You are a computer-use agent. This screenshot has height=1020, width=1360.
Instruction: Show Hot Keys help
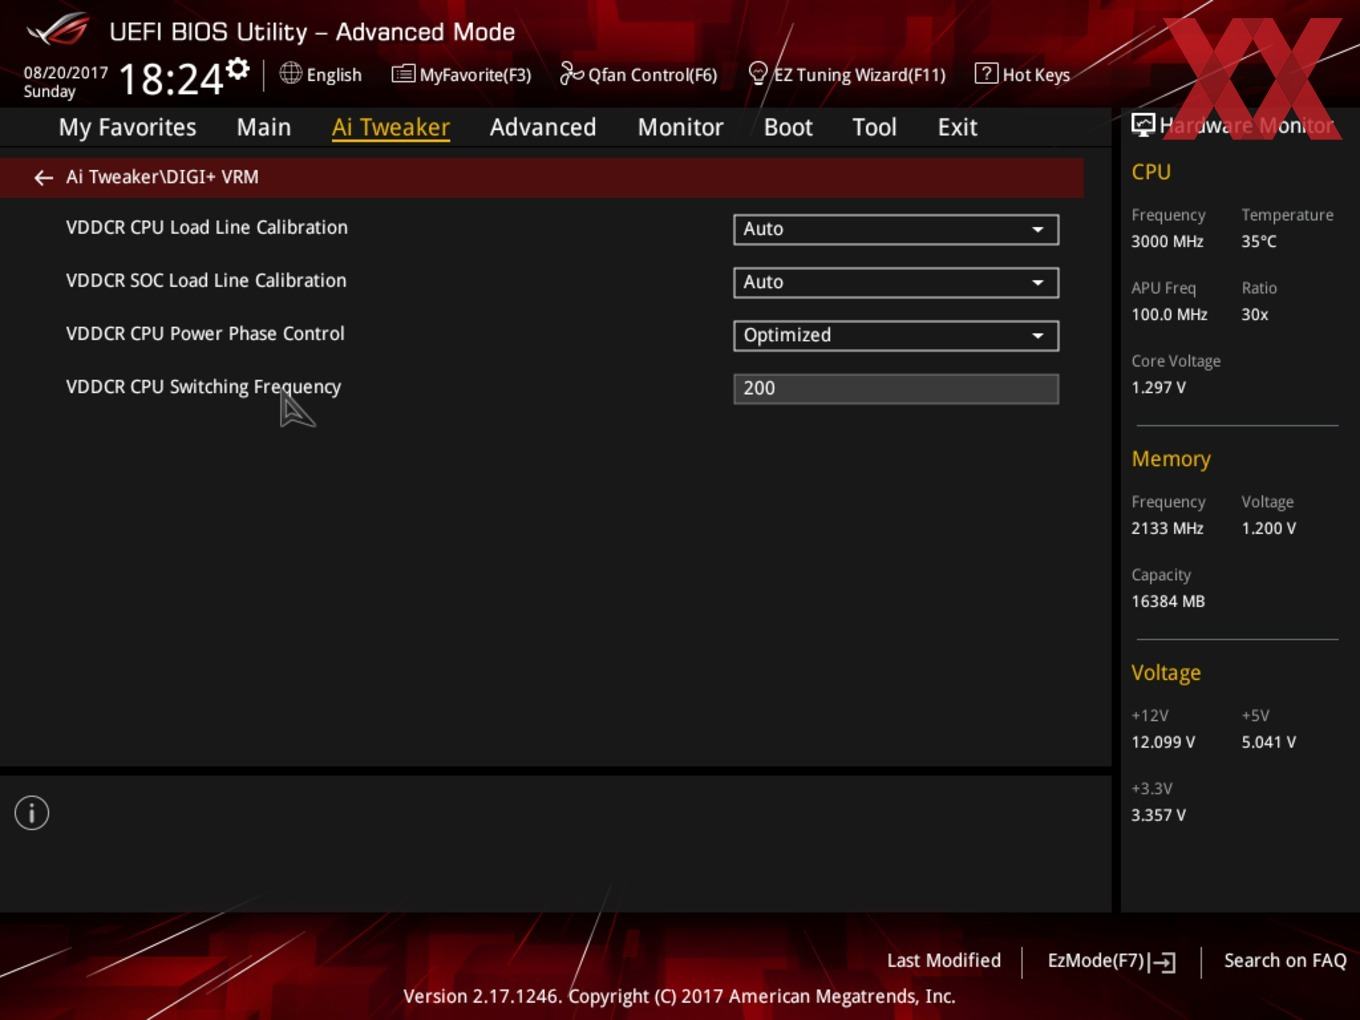pos(1022,74)
